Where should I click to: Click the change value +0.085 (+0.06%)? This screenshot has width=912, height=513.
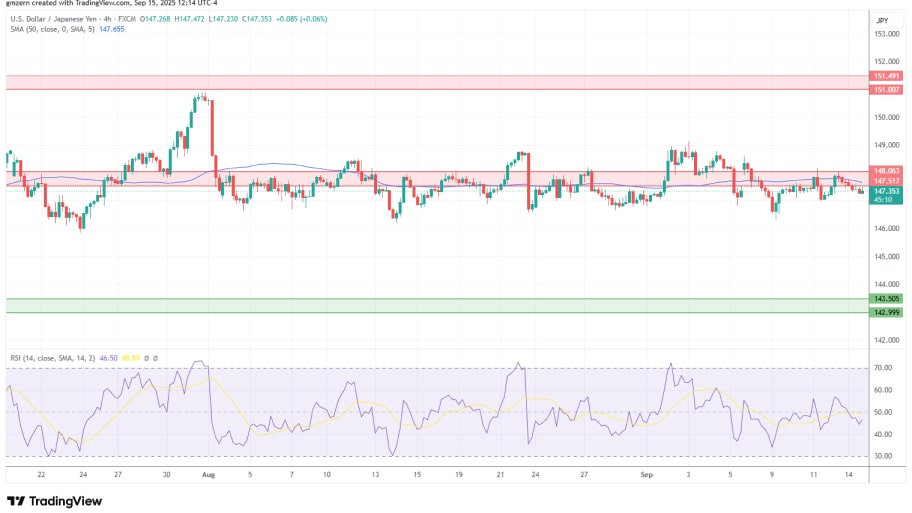pos(301,19)
